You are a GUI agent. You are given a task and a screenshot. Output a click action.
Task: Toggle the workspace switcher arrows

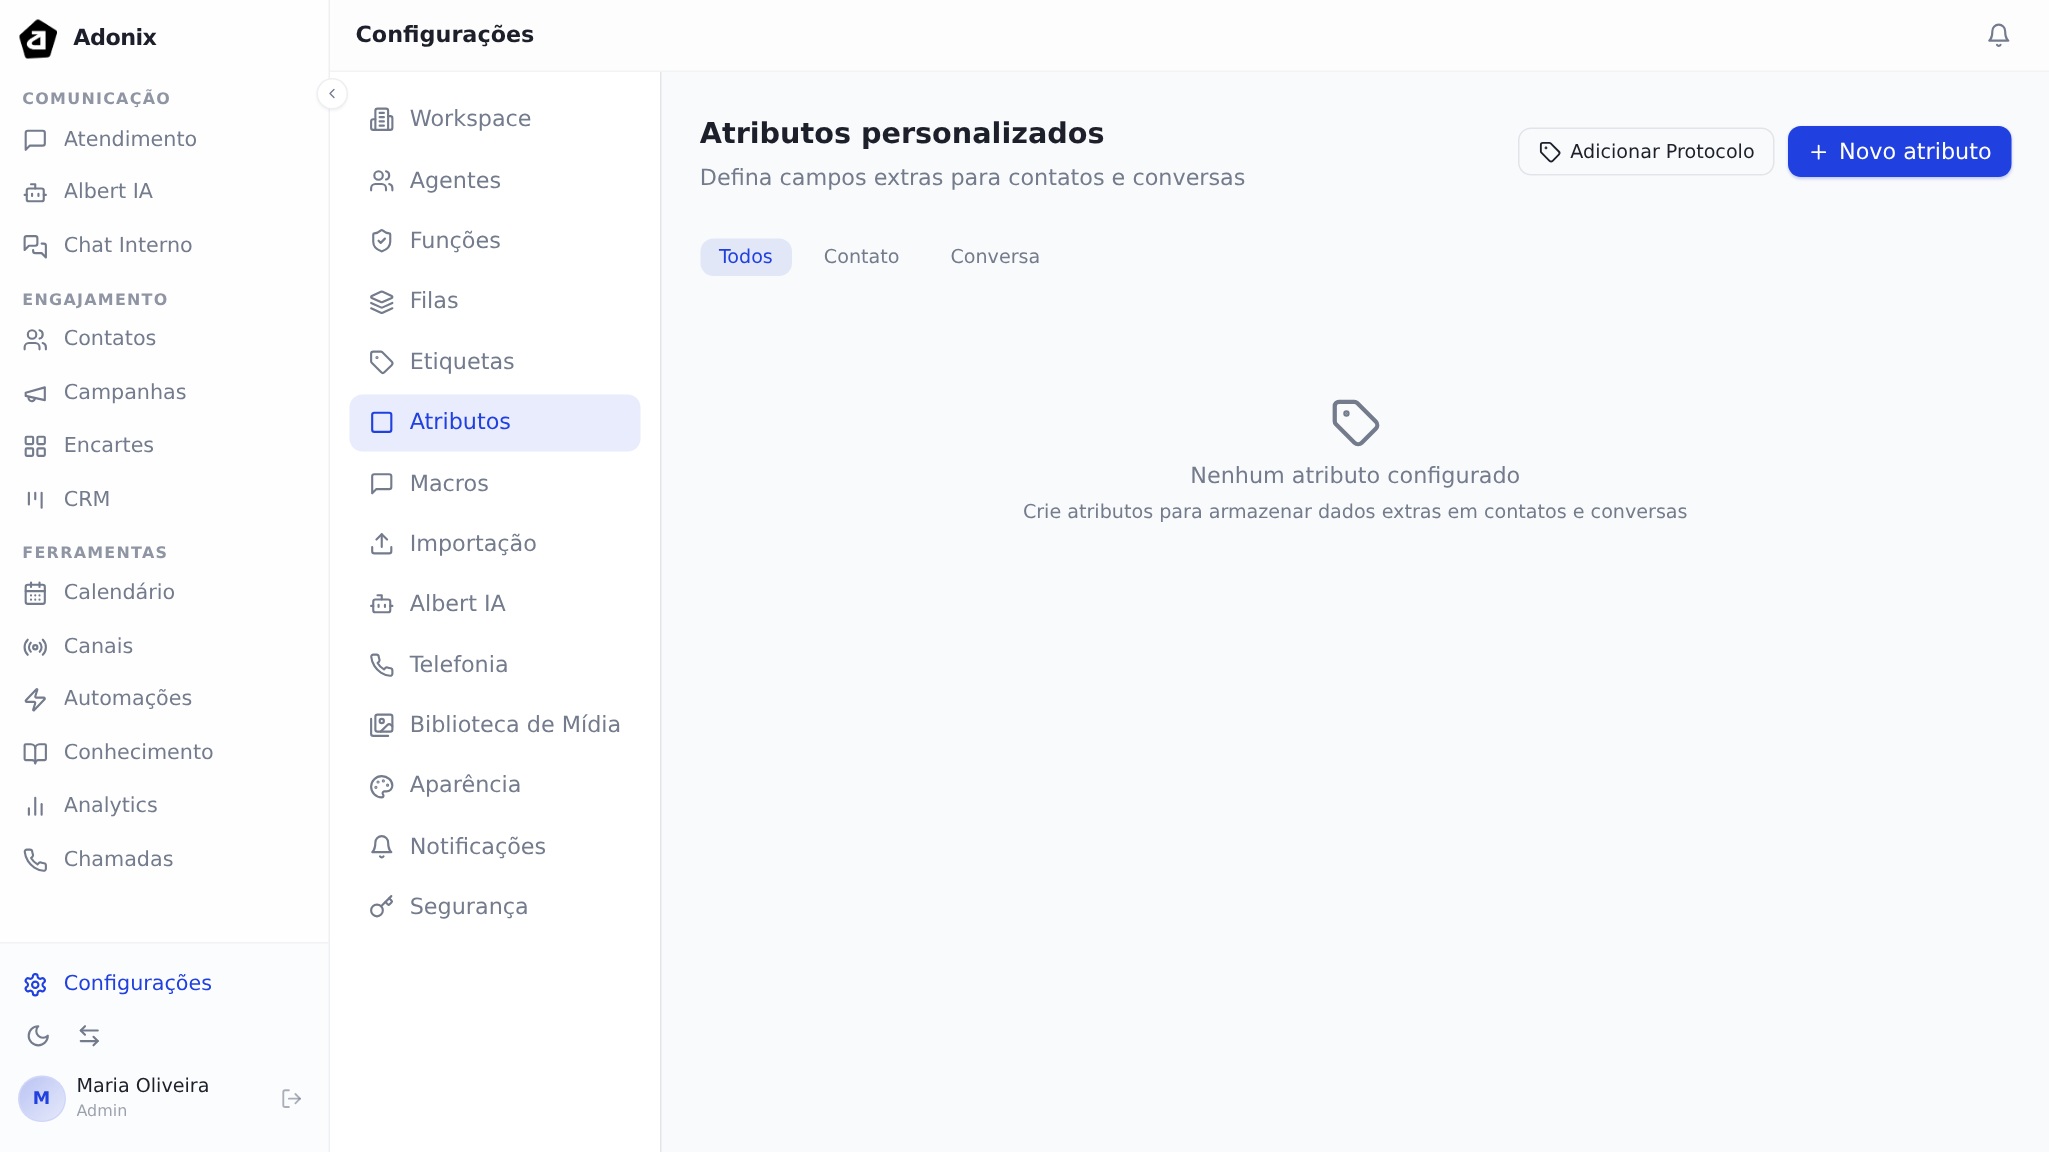tap(90, 1036)
